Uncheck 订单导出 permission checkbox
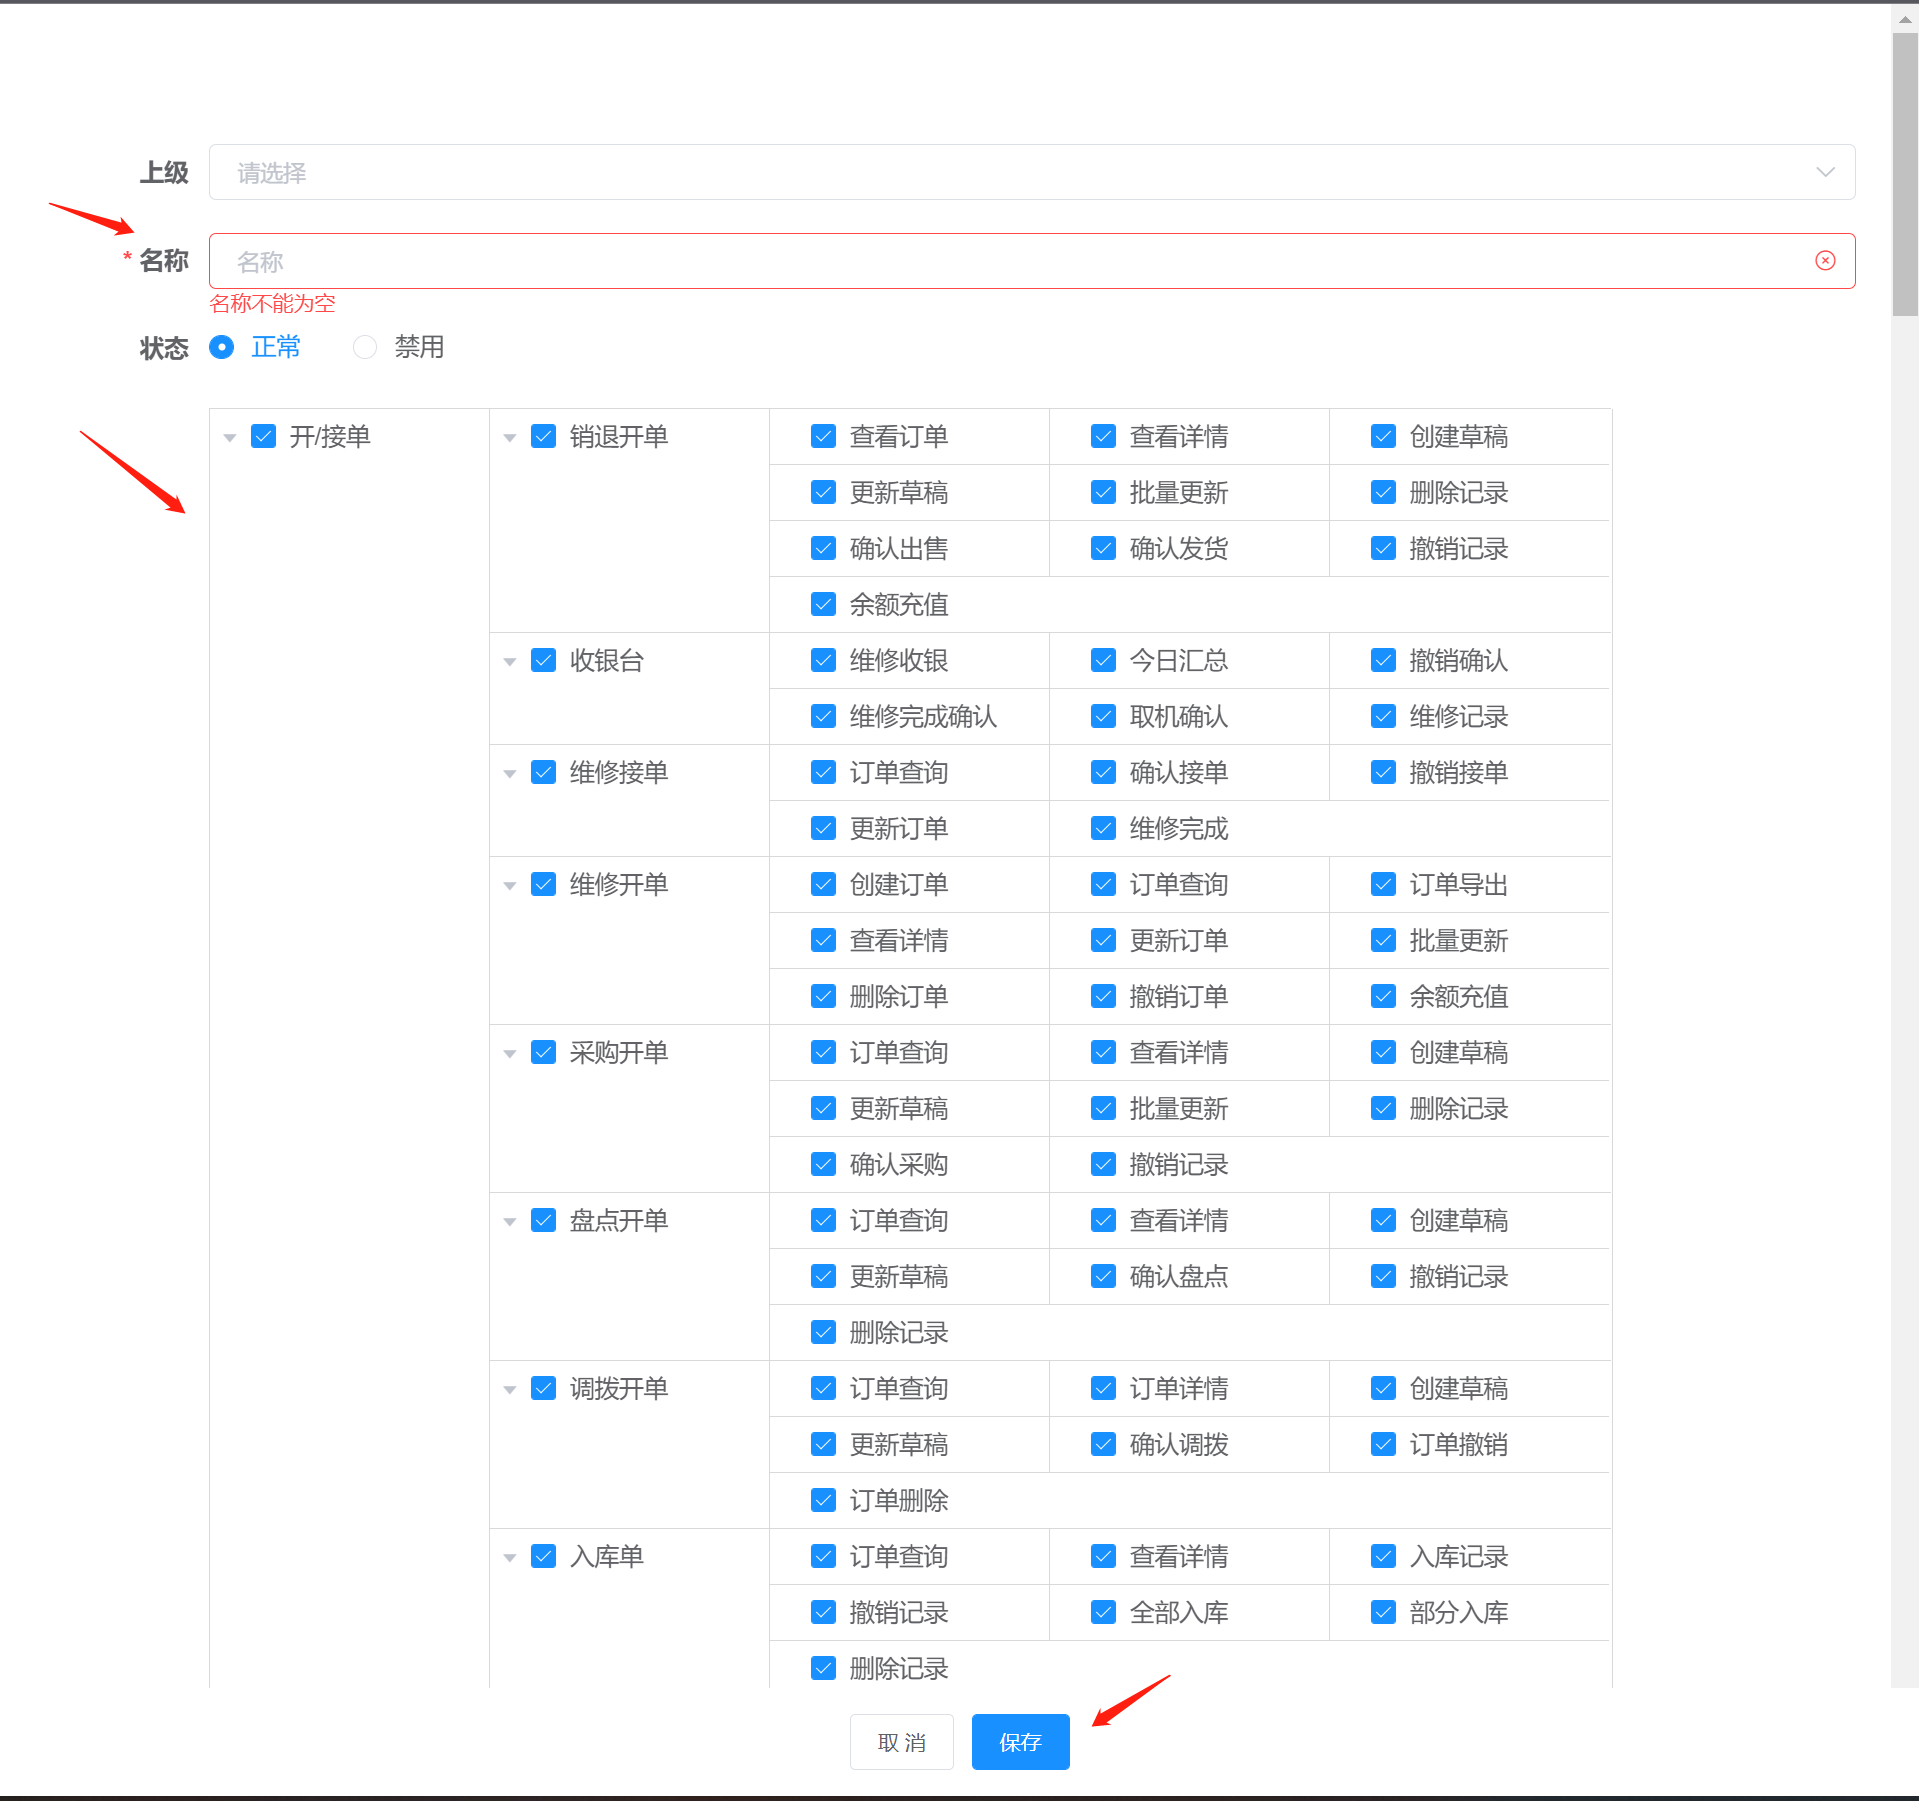Image resolution: width=1919 pixels, height=1801 pixels. (x=1384, y=884)
